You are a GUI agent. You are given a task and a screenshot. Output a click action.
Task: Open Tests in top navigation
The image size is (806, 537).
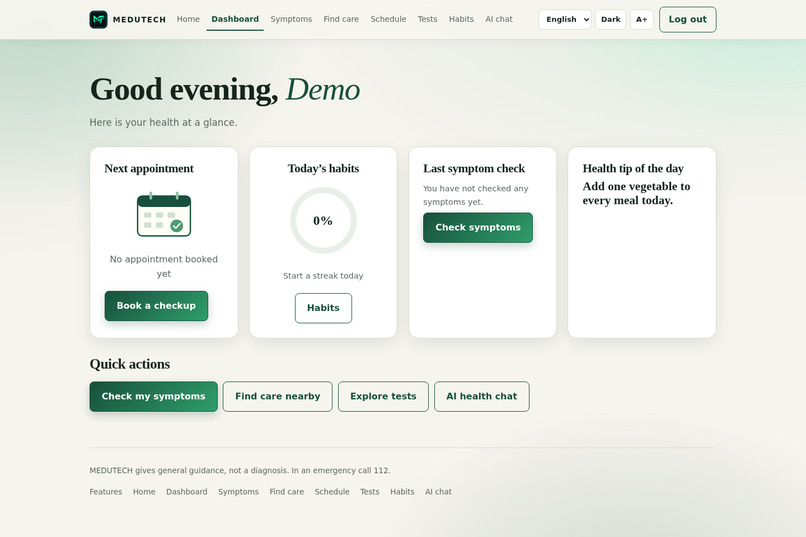(x=427, y=19)
